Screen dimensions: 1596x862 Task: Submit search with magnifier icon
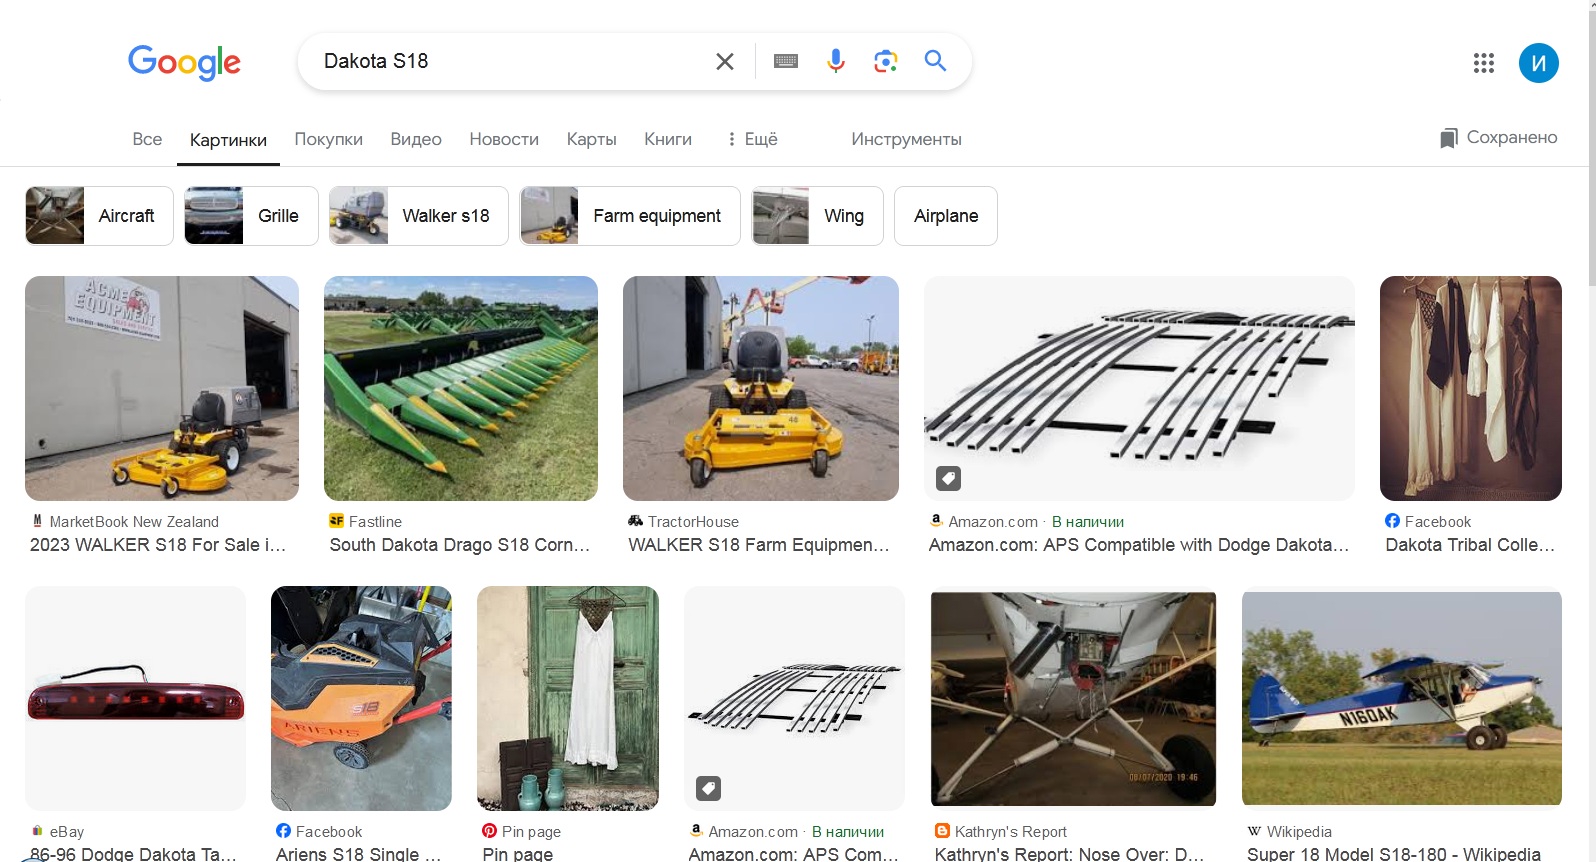[x=935, y=61]
